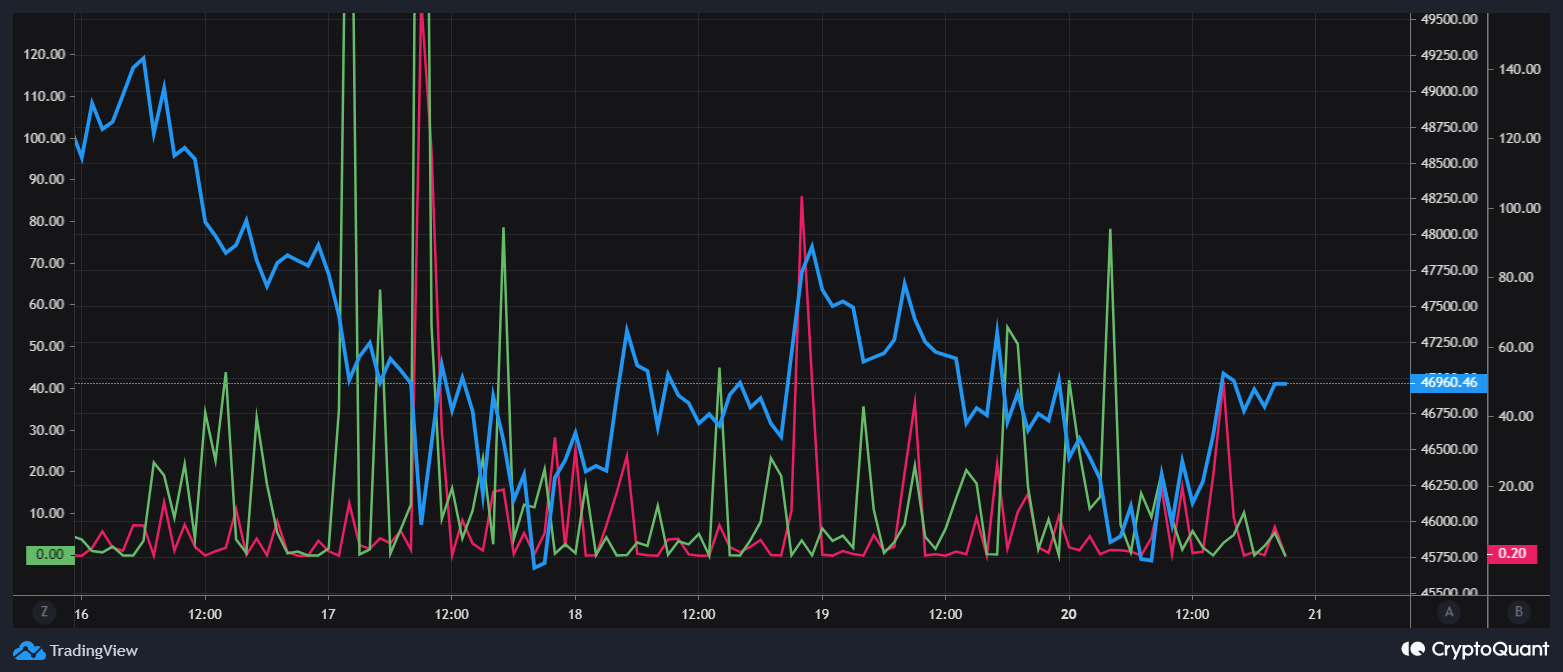Click the Z time-axis settings circle
This screenshot has height=672, width=1563.
tap(44, 612)
